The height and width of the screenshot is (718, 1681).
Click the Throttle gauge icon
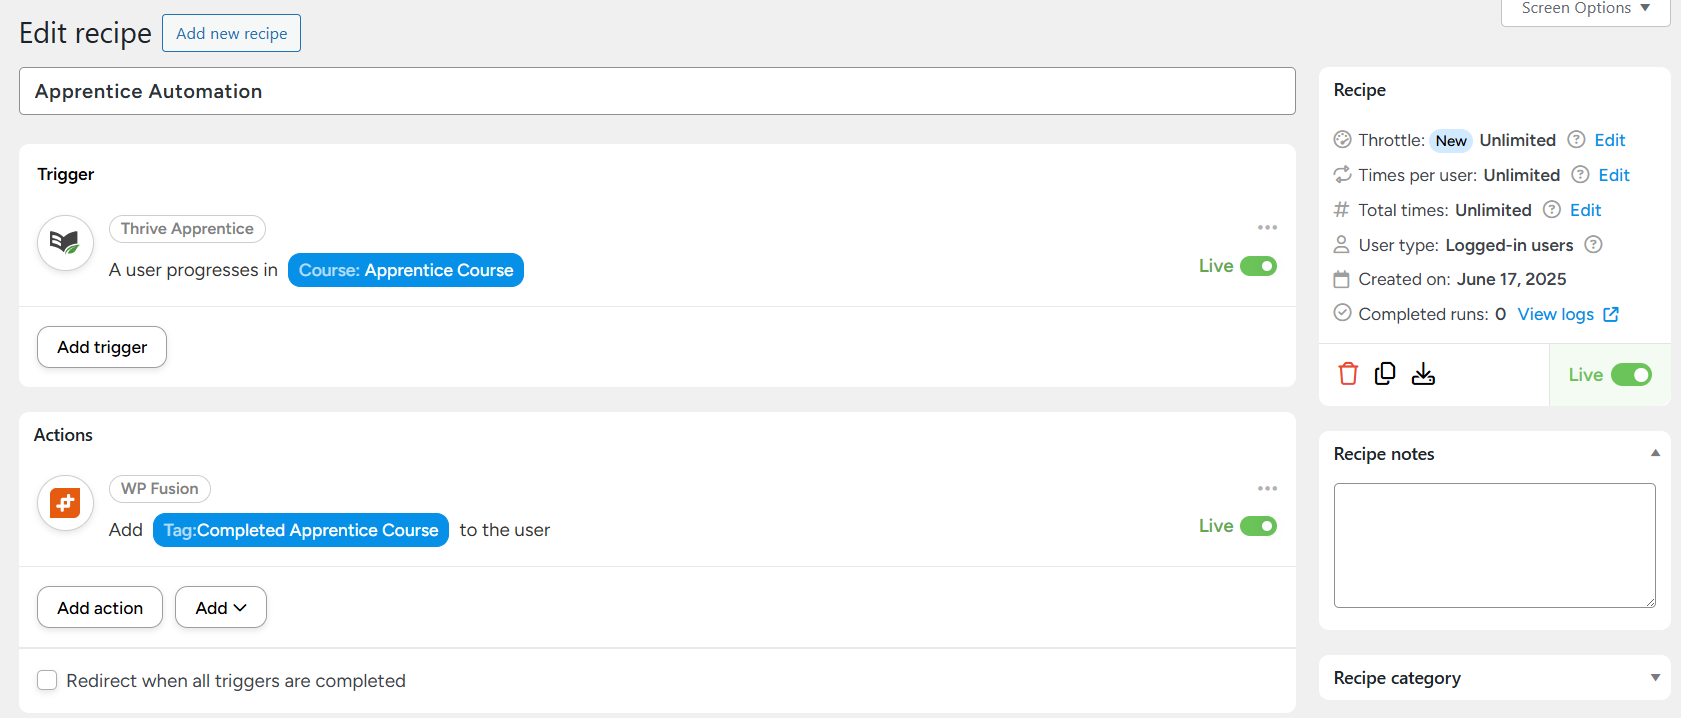pos(1342,139)
